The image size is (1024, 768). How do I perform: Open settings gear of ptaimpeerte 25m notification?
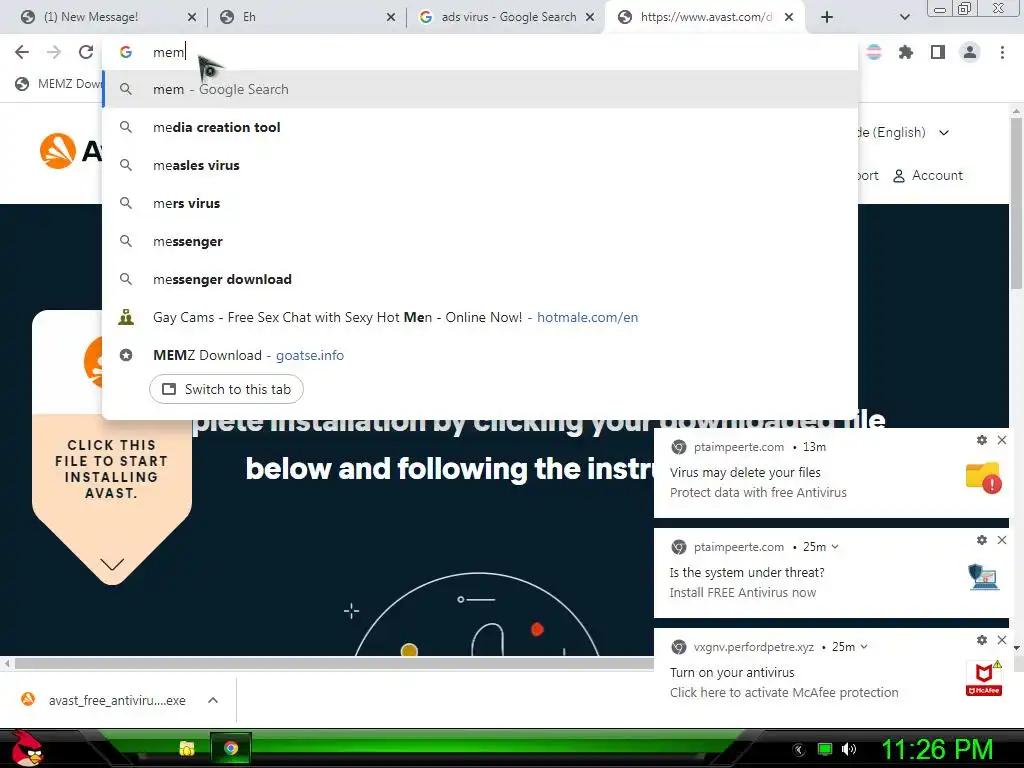982,540
